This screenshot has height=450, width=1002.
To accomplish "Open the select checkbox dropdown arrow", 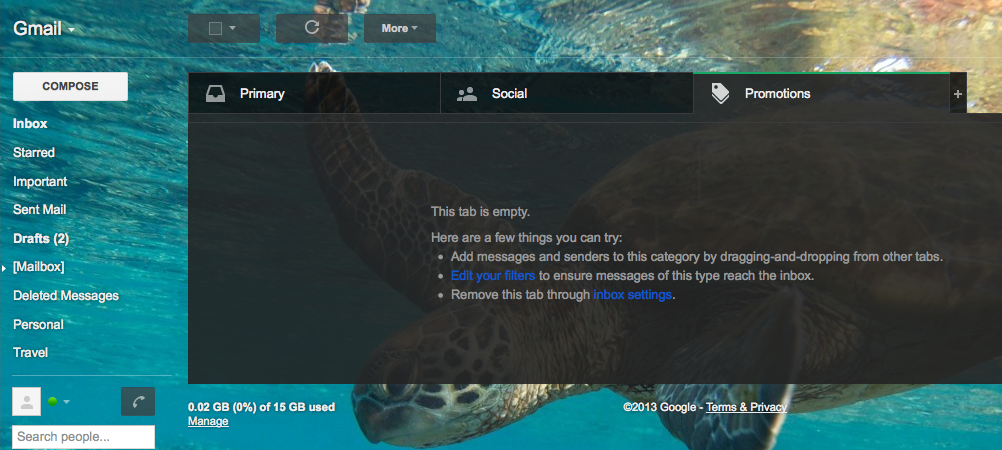I will coord(233,28).
